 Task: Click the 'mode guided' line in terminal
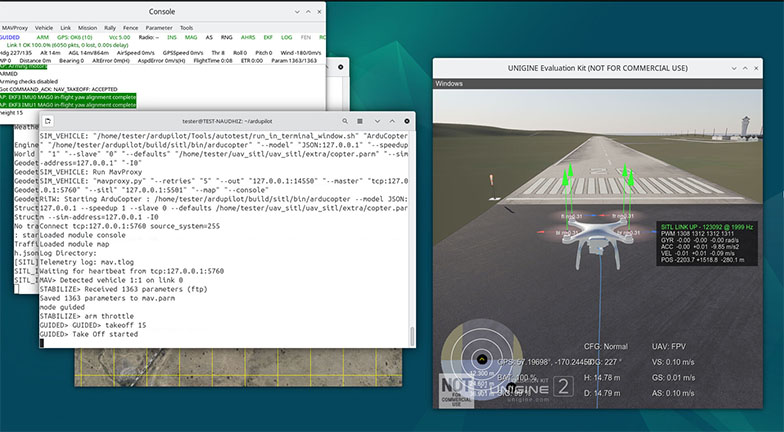click(62, 307)
